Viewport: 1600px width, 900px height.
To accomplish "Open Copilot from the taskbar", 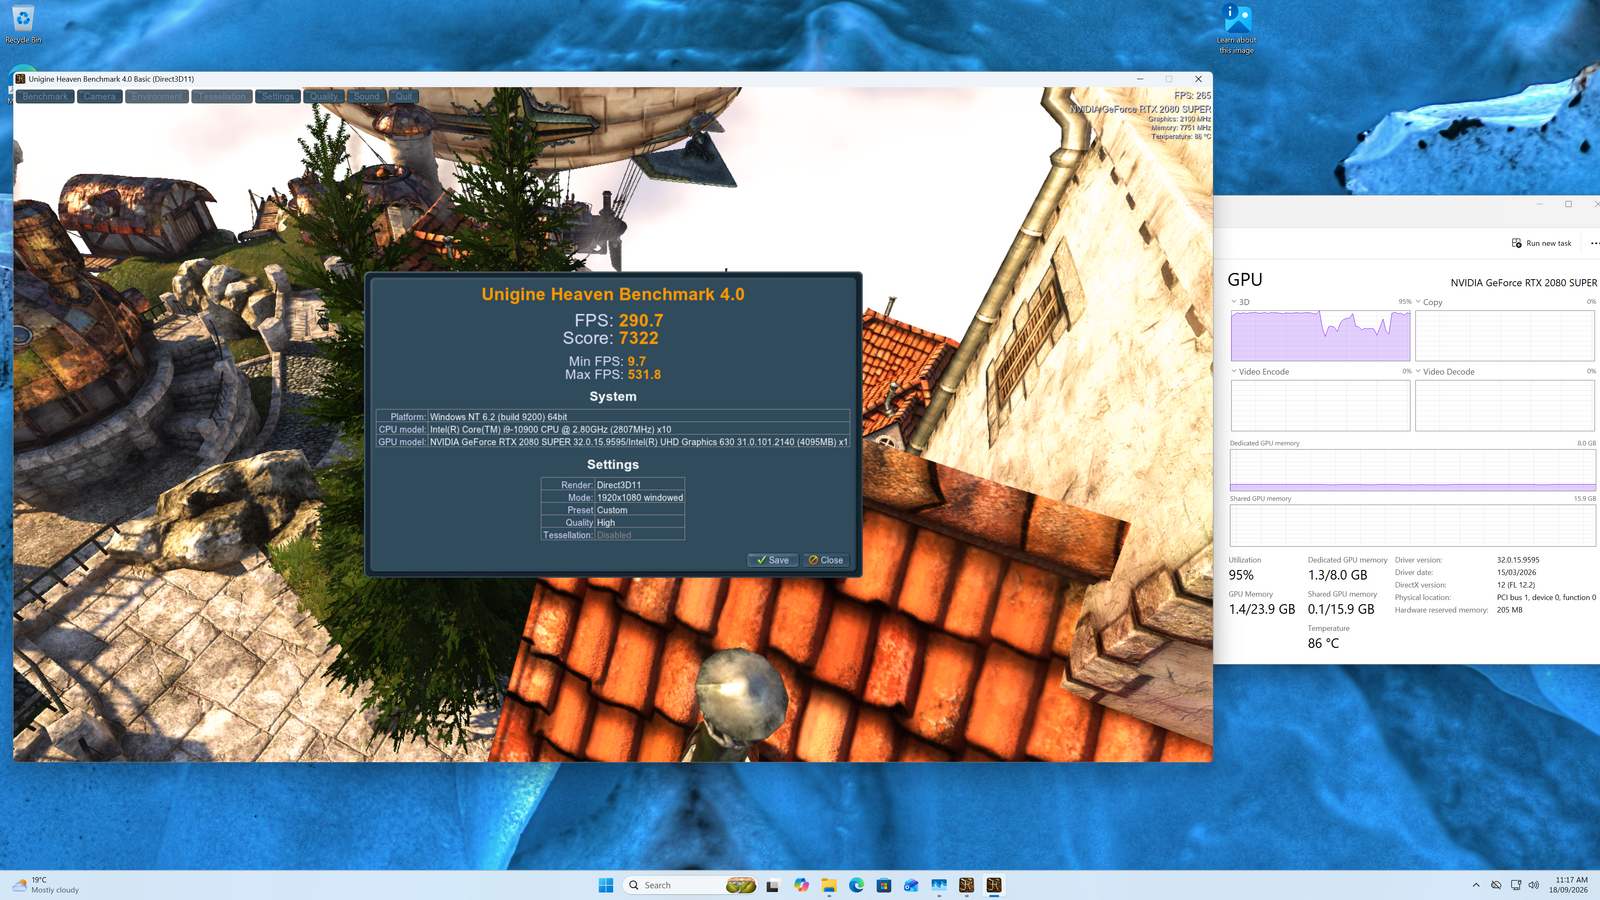I will [x=801, y=885].
